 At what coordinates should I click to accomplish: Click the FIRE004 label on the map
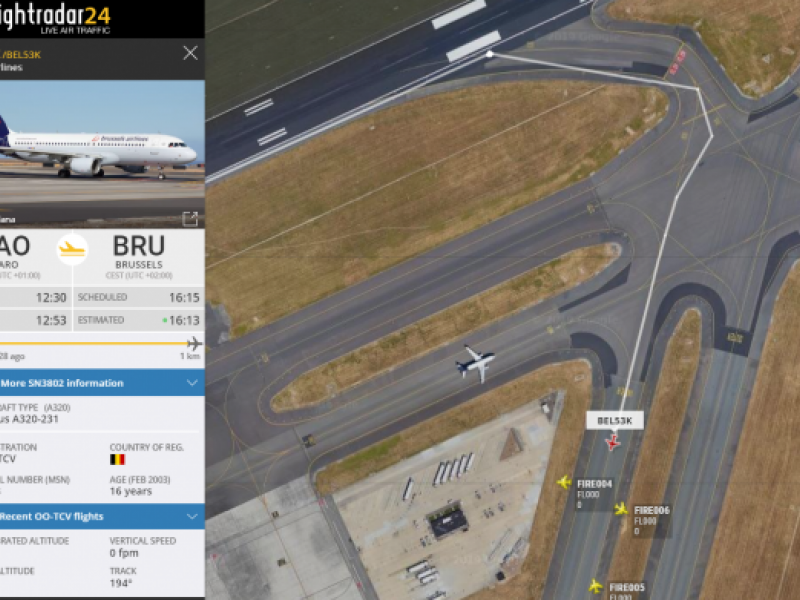tap(594, 484)
